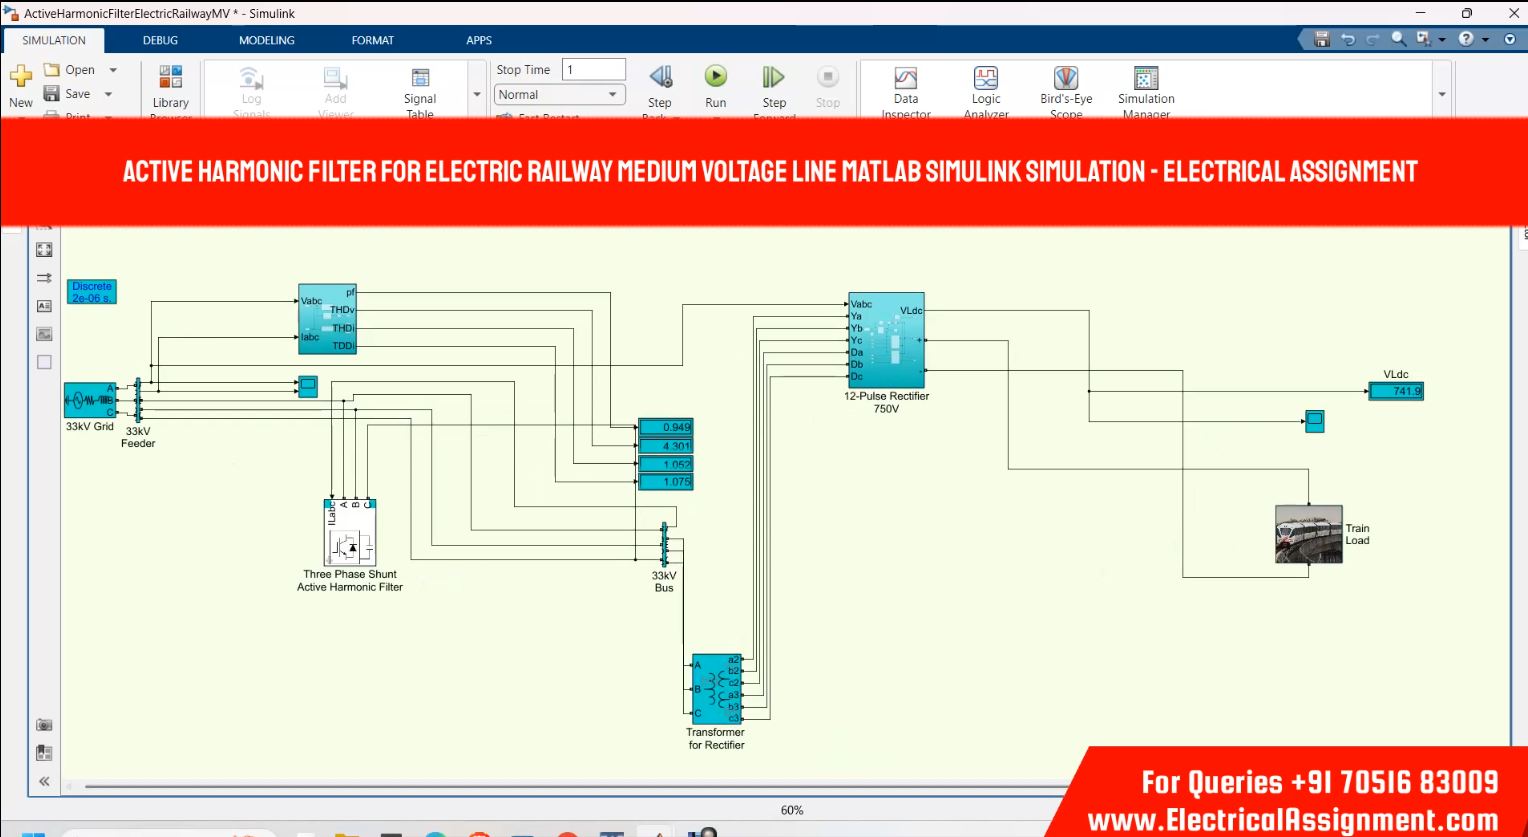Screen dimensions: 1528x837
Task: Open the Bird's-Eye Scope
Action: click(x=1066, y=90)
